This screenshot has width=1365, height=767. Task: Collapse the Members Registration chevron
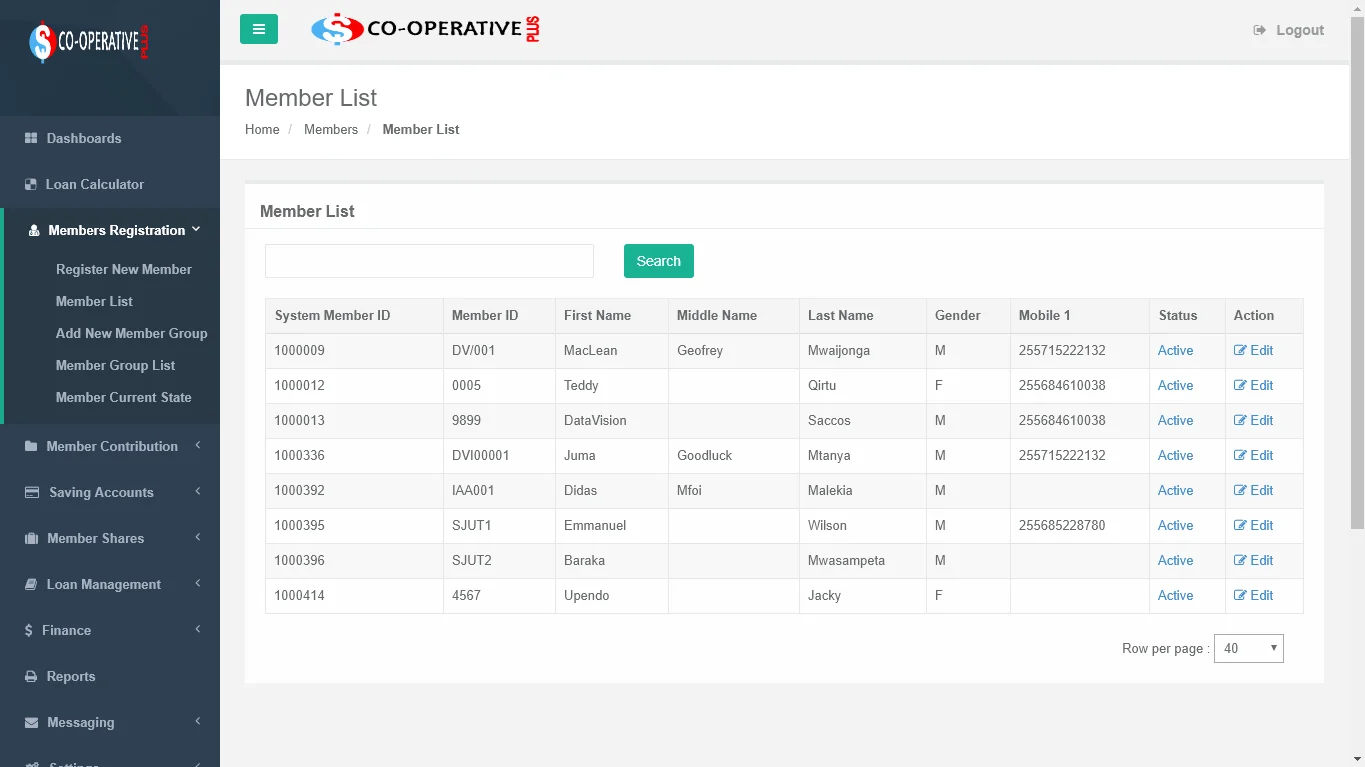click(x=196, y=229)
